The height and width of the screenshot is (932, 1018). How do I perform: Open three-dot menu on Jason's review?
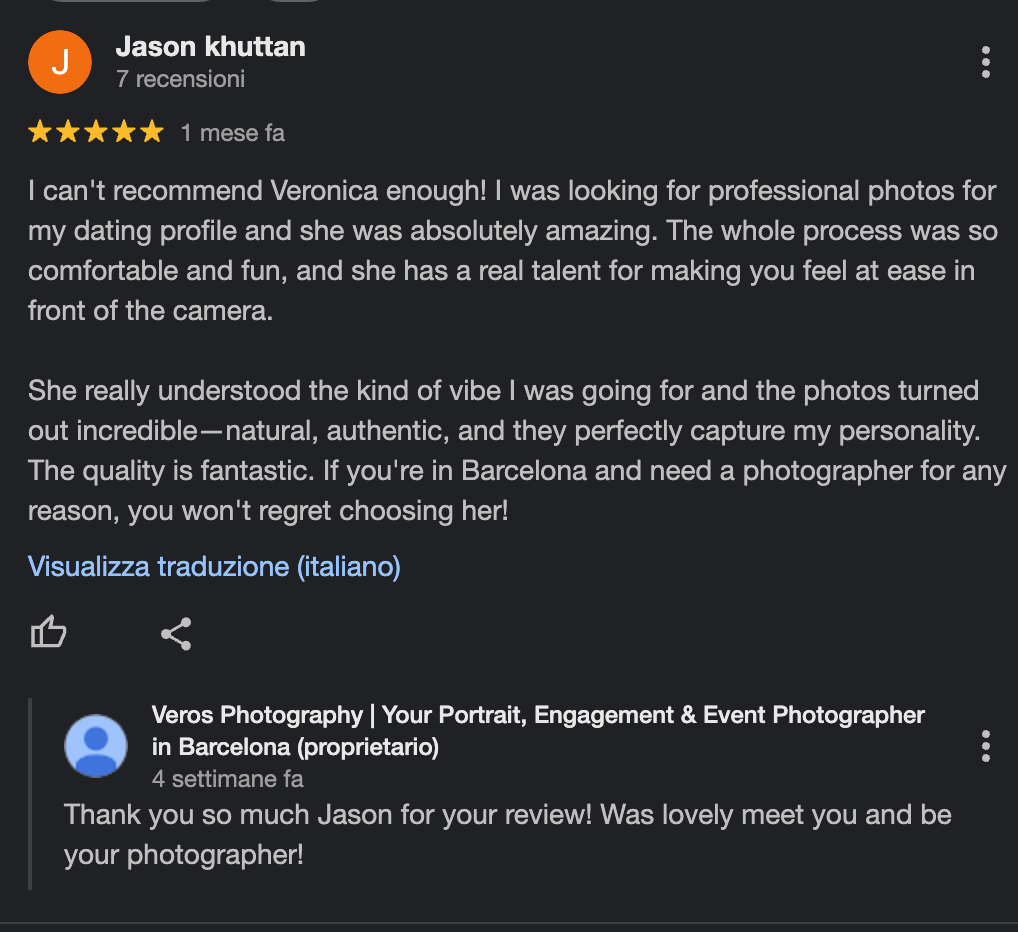pos(985,62)
